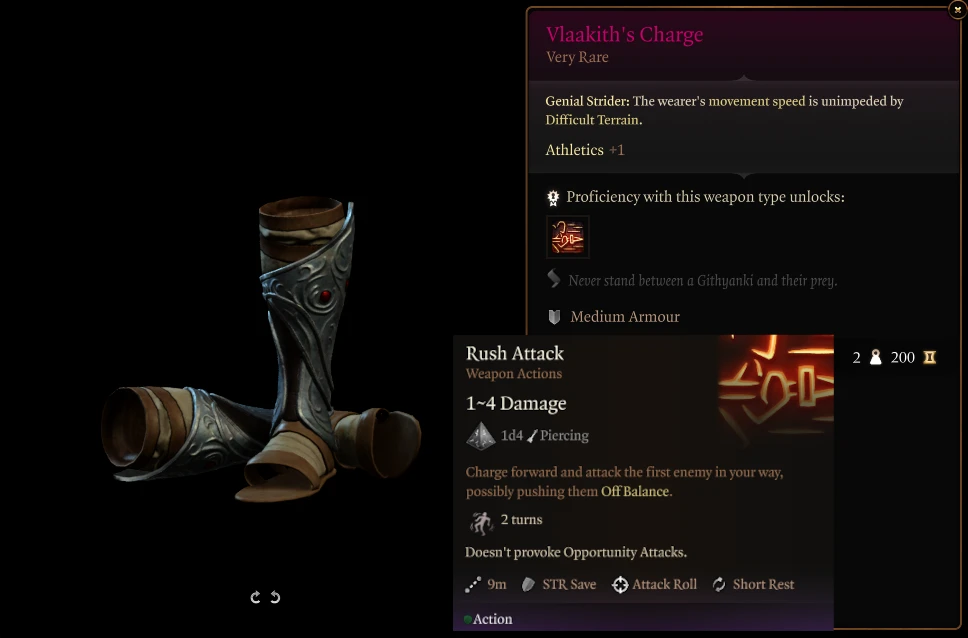The height and width of the screenshot is (638, 968).
Task: Rotate the boots model counterclockwise
Action: (x=275, y=597)
